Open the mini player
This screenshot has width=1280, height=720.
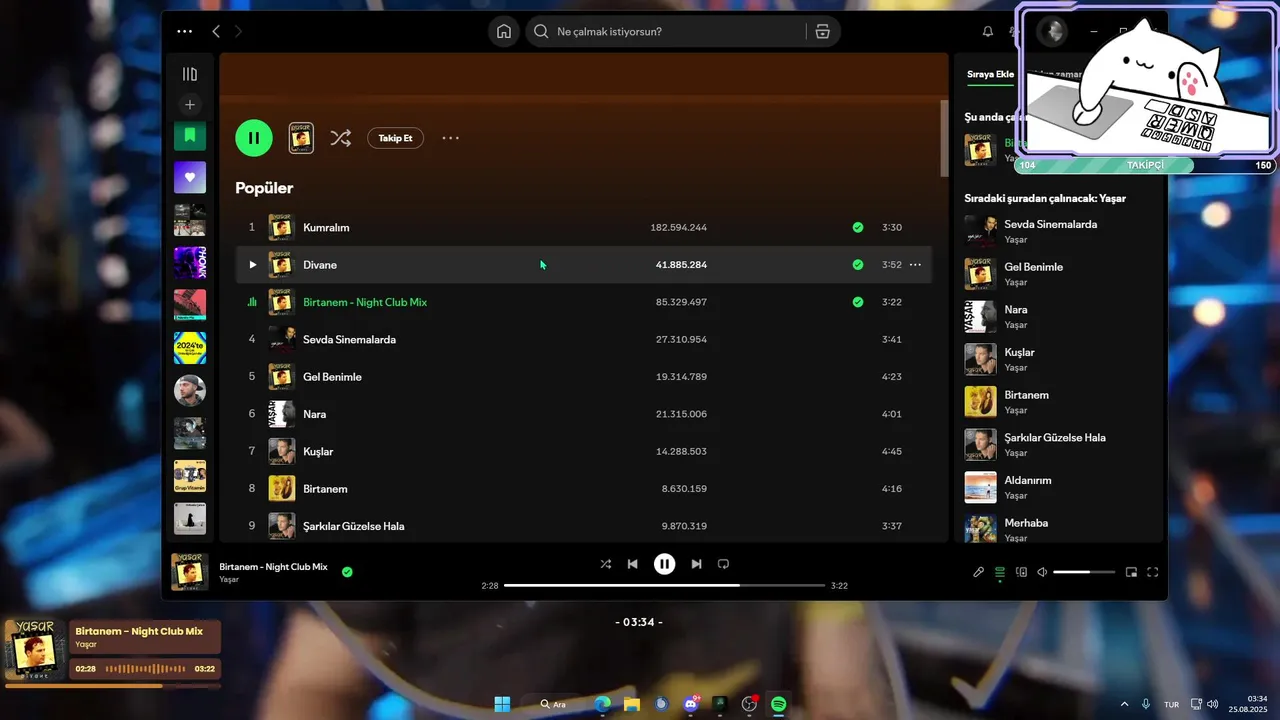[1131, 572]
